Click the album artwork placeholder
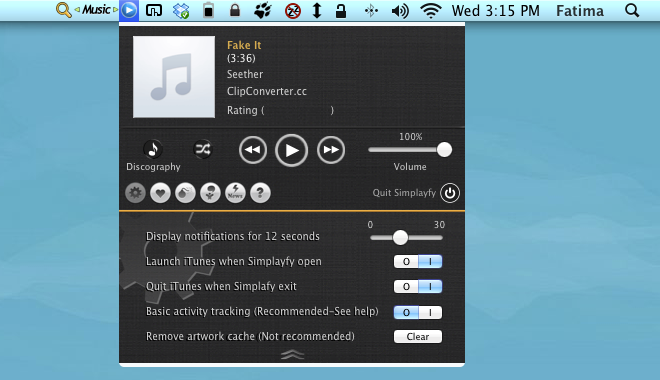Screen dimensions: 660x380 [174, 77]
